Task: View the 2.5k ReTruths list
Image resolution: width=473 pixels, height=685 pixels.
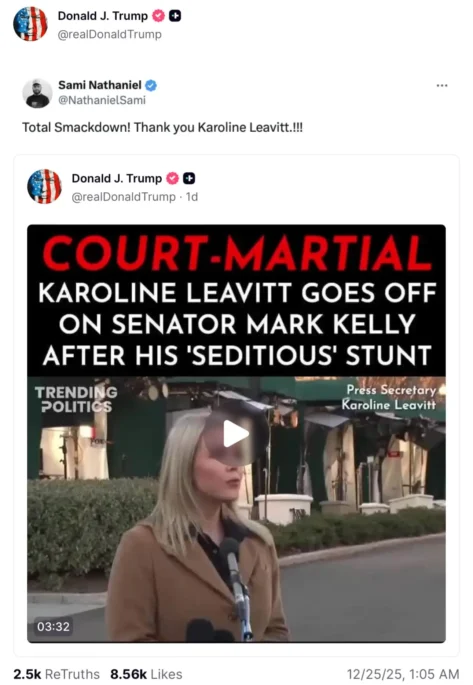Action: tap(56, 674)
